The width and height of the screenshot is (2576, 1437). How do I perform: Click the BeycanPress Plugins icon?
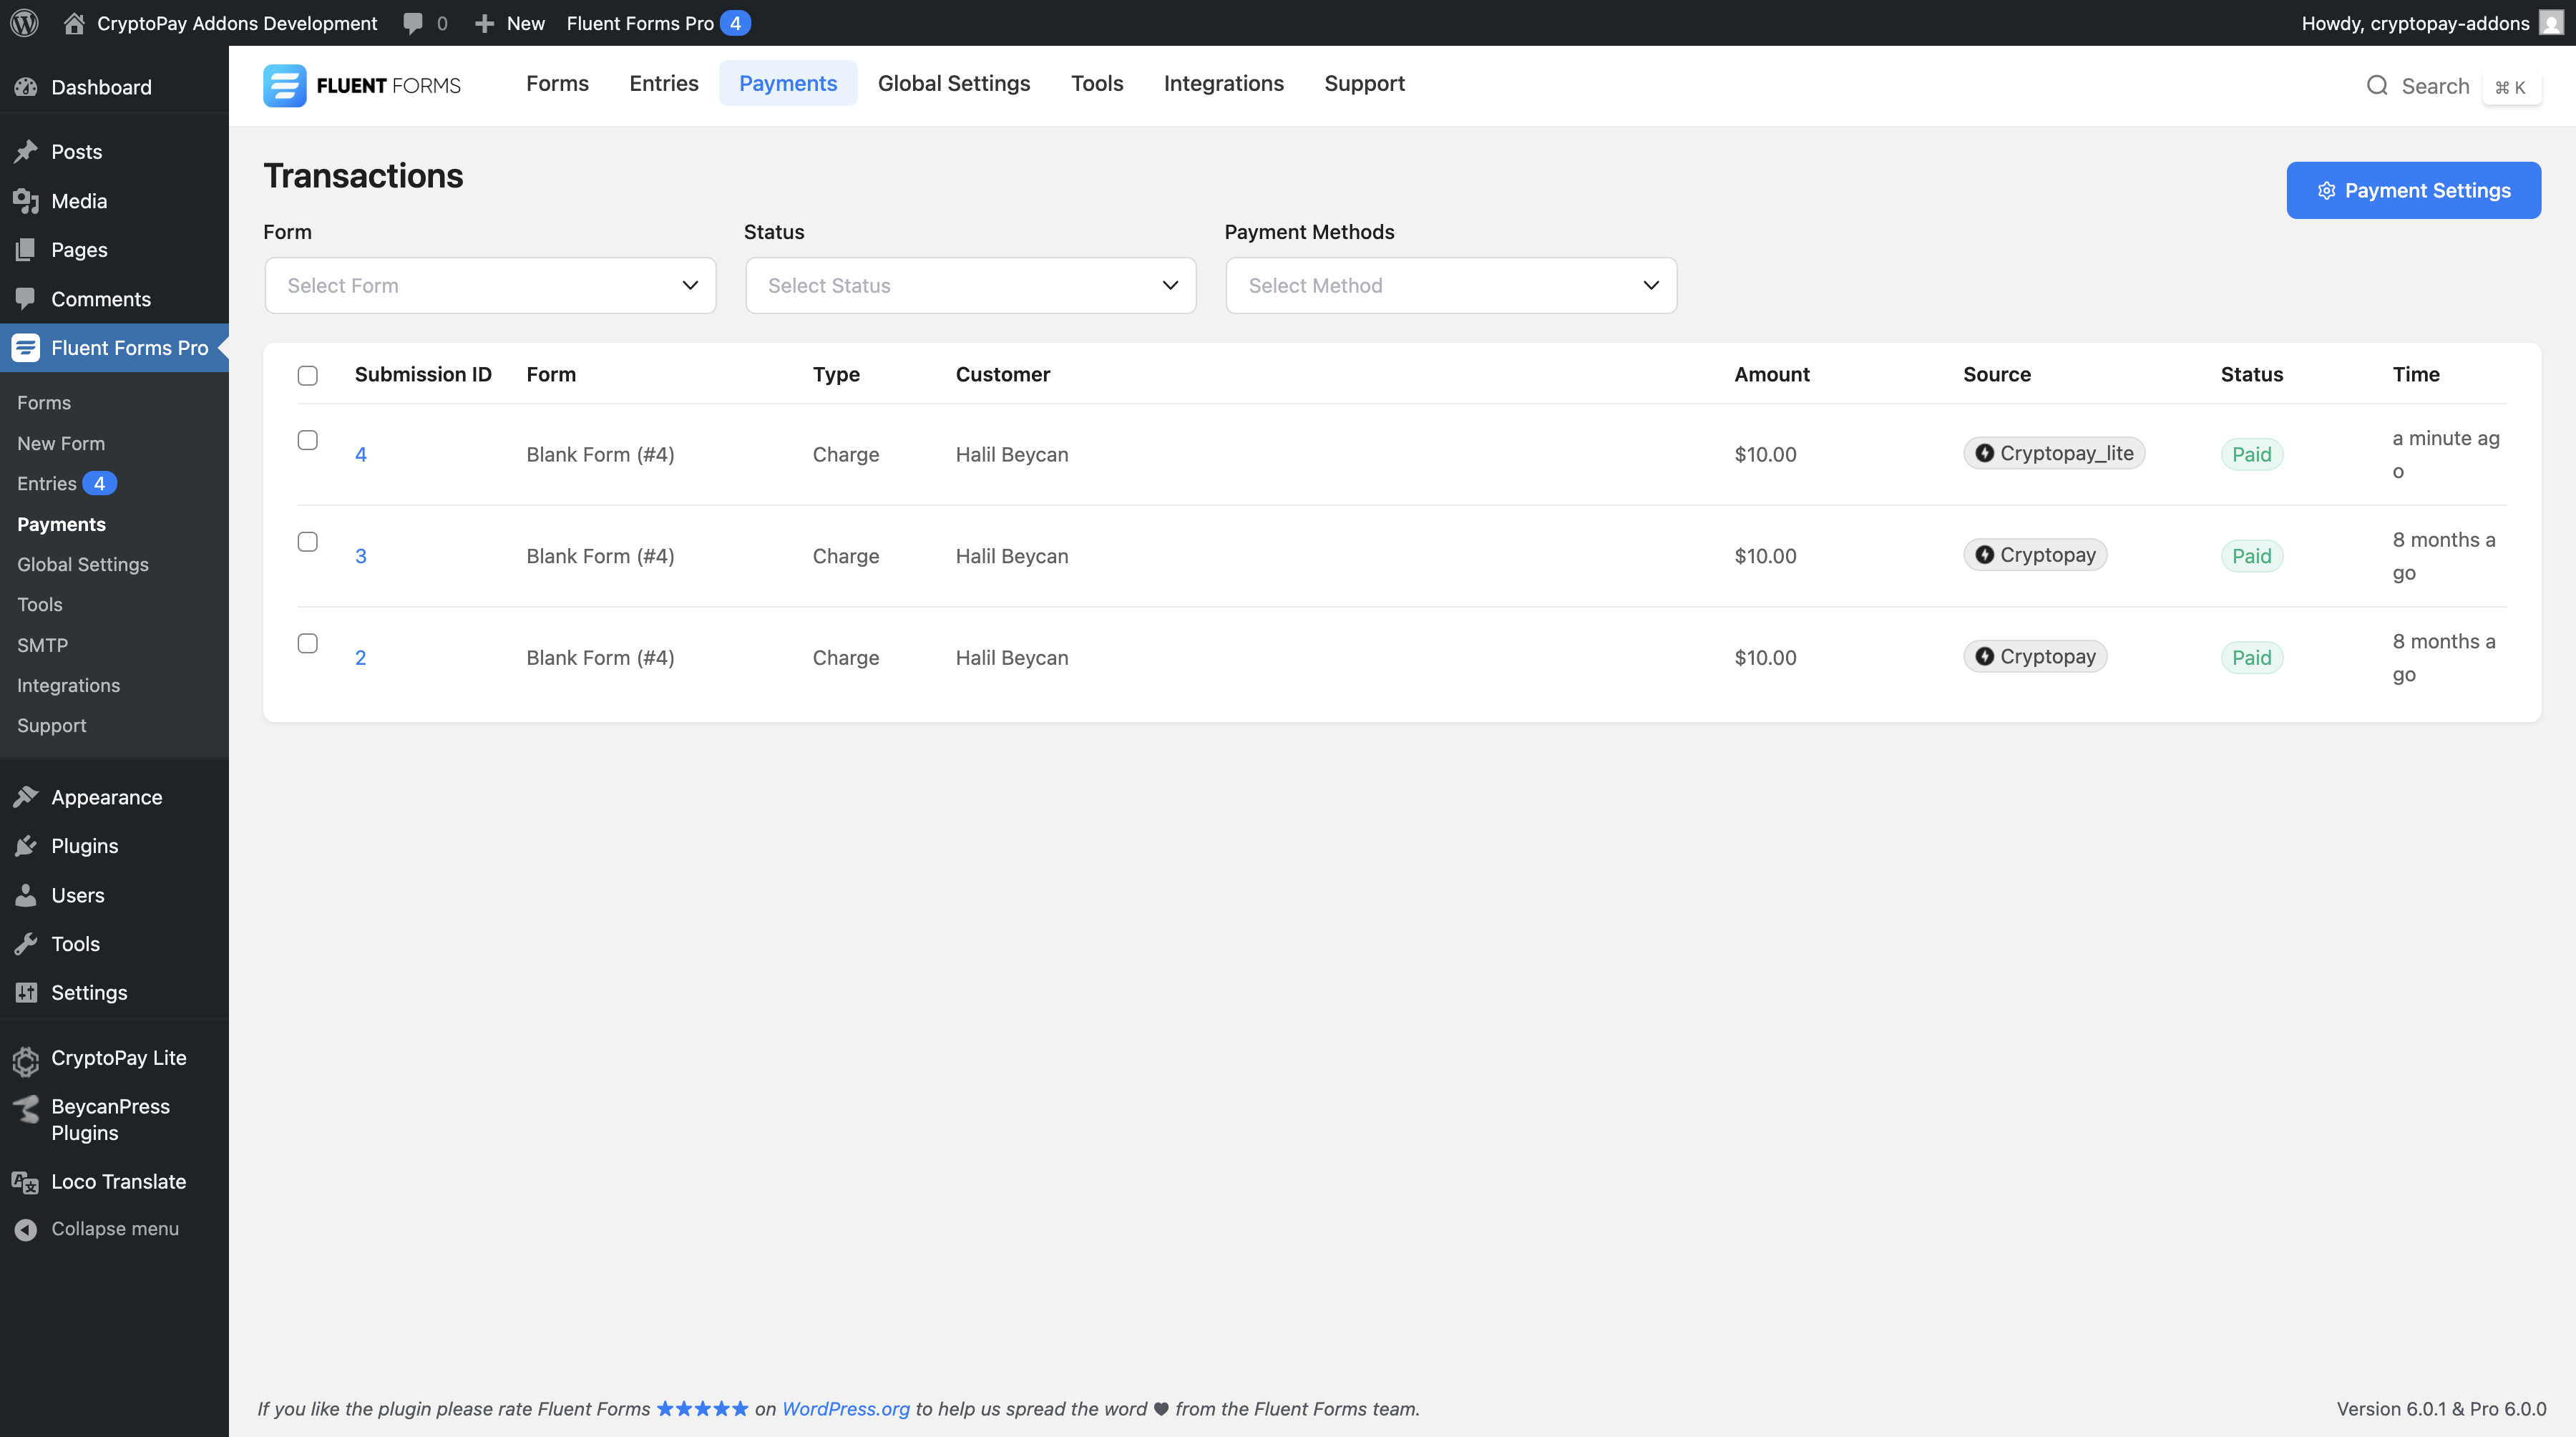pyautogui.click(x=26, y=1108)
